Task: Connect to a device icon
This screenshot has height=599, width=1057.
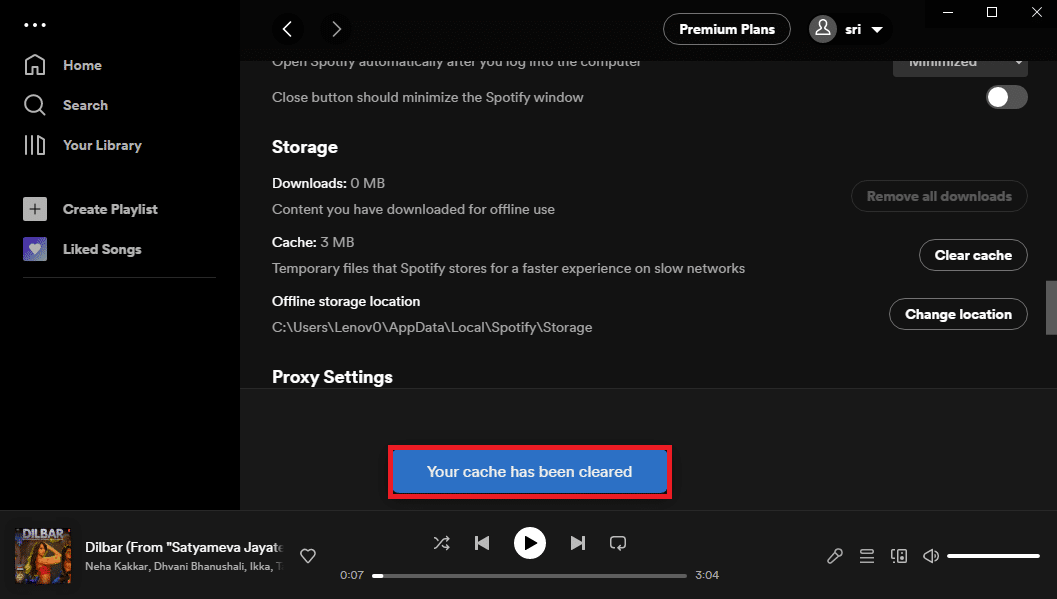Action: point(899,556)
